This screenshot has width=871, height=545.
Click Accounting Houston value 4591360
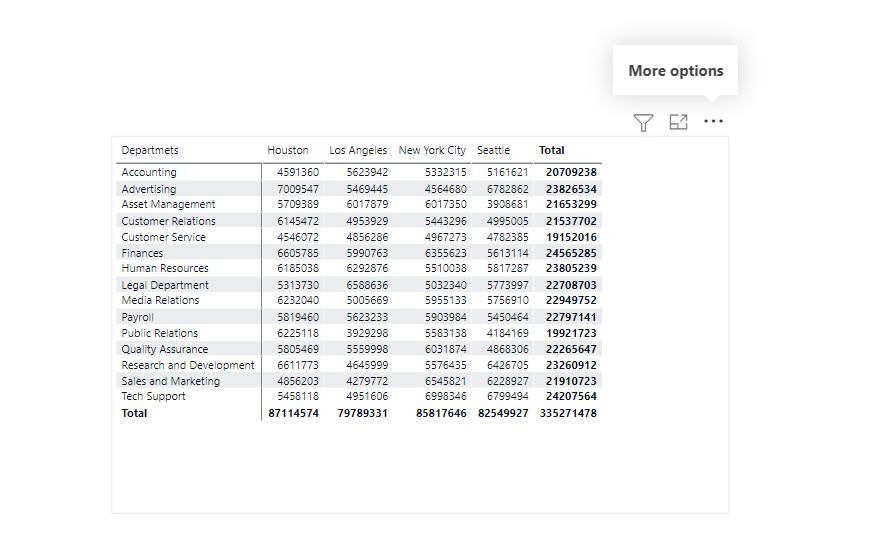[298, 172]
